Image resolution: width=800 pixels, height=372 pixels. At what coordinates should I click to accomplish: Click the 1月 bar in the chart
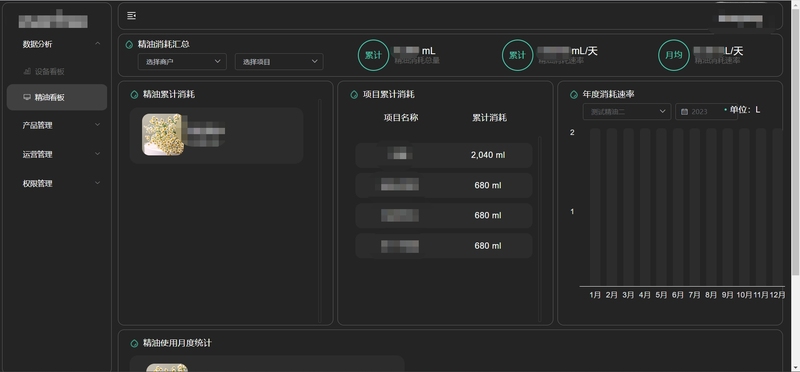pyautogui.click(x=595, y=207)
